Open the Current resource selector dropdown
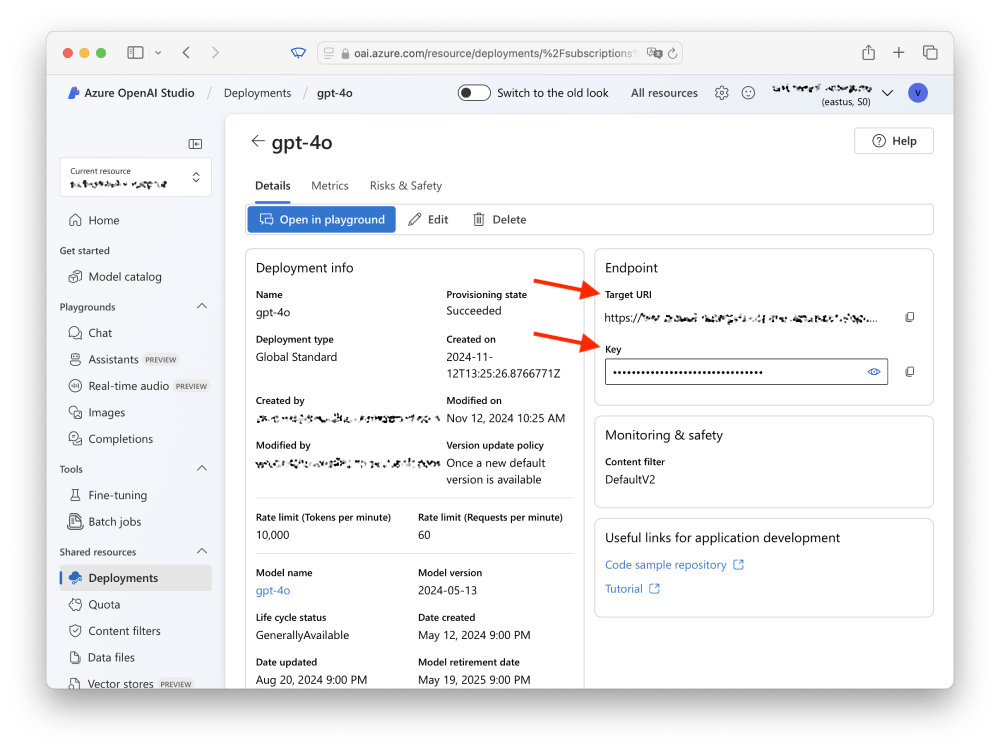Image resolution: width=1000 pixels, height=750 pixels. [135, 177]
